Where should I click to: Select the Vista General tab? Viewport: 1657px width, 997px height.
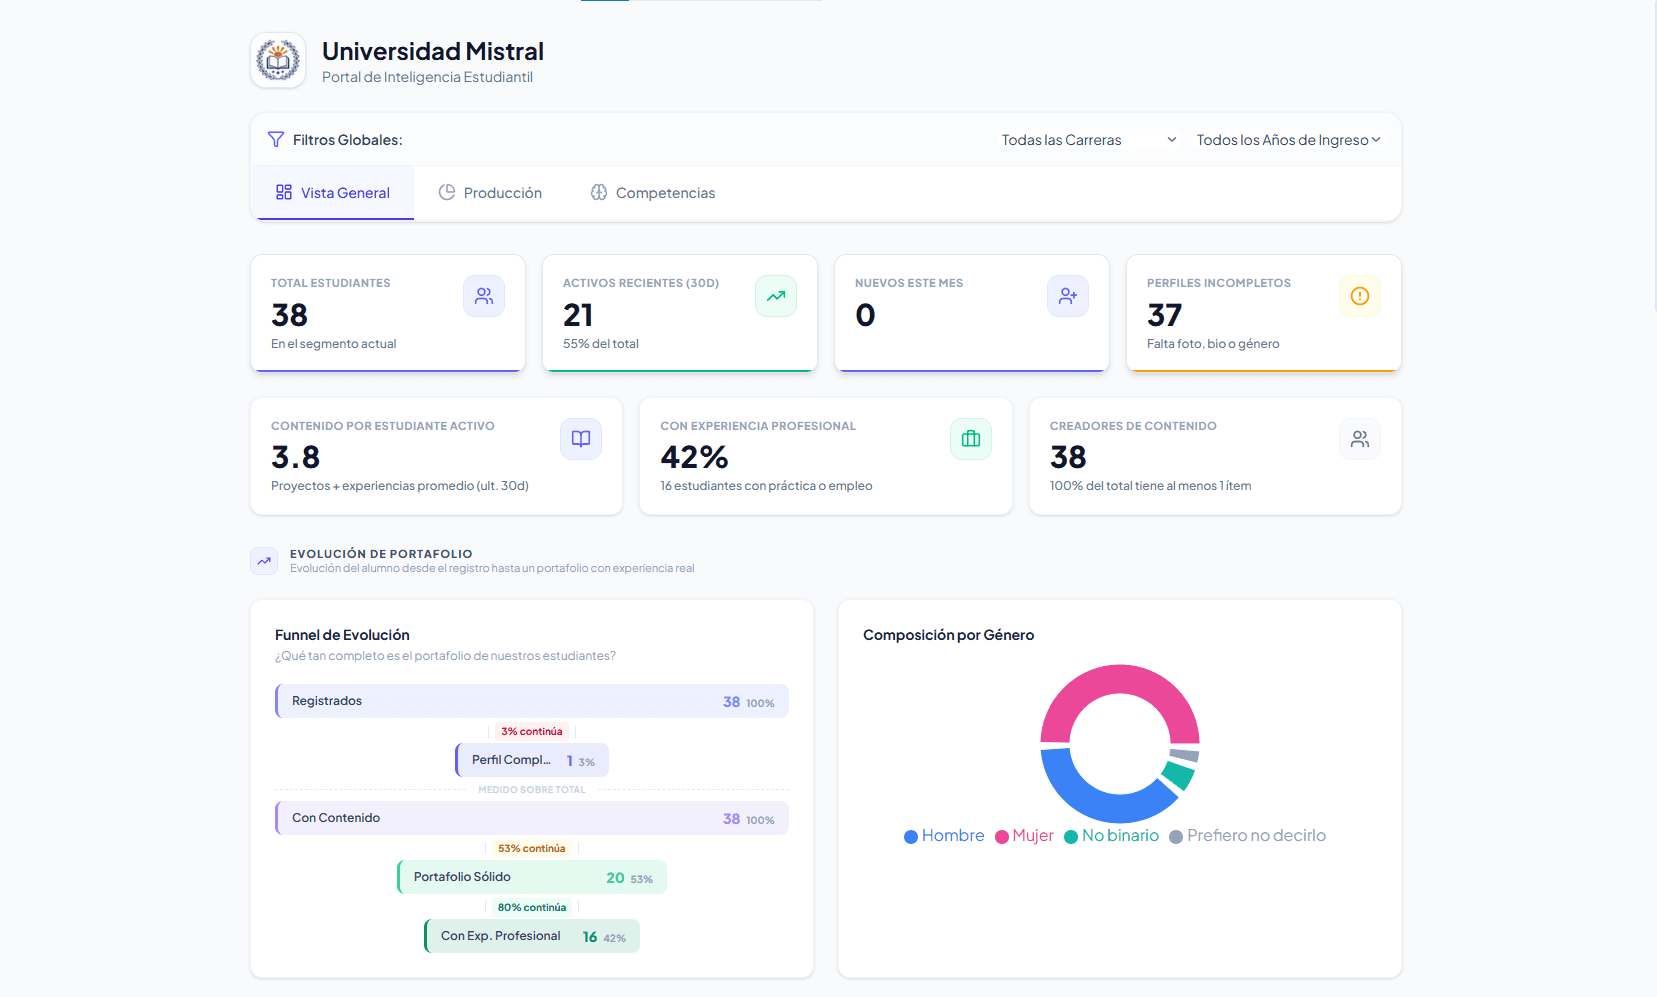coord(333,192)
